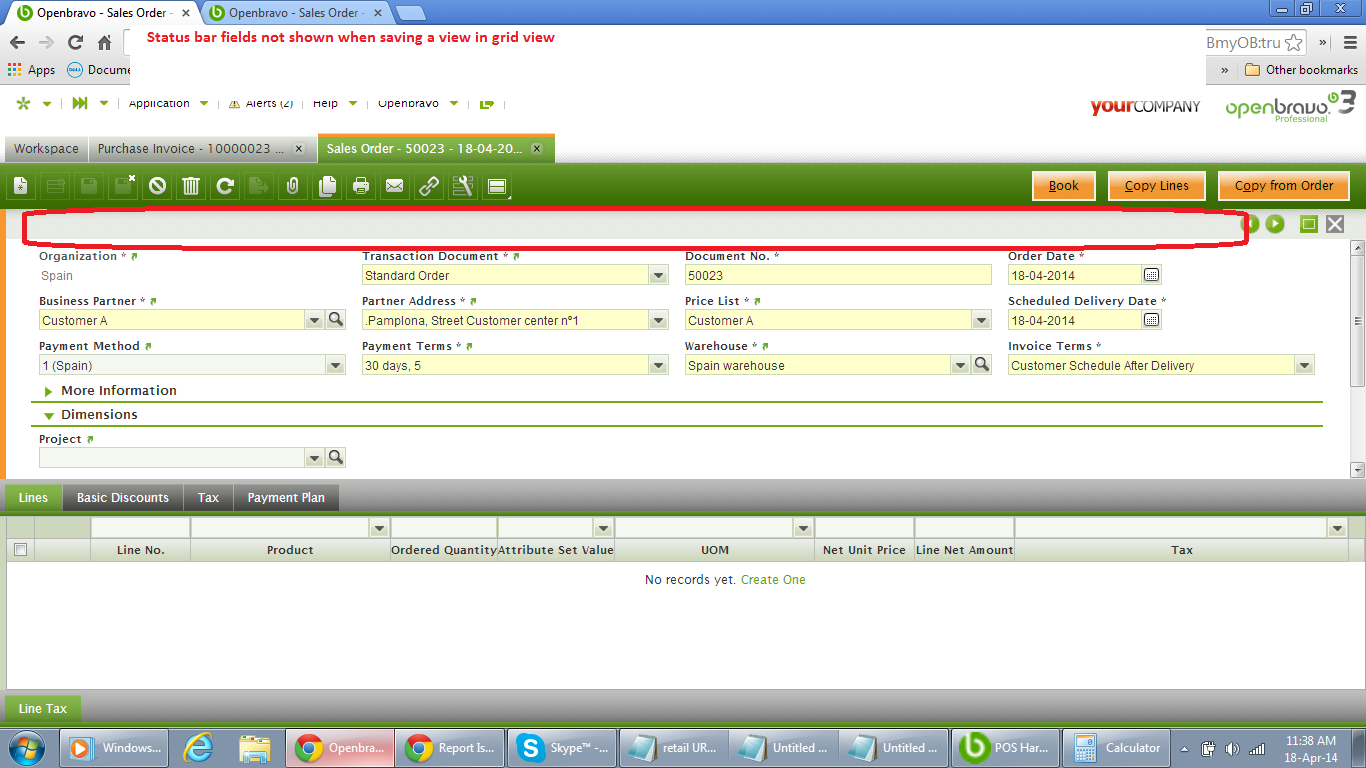
Task: Open Price List dropdown
Action: tap(981, 320)
